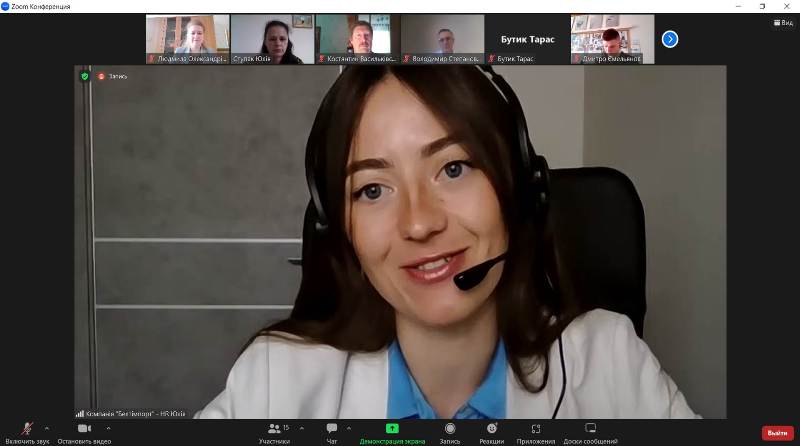Expand chat options arrow
The image size is (800, 446).
tap(348, 428)
